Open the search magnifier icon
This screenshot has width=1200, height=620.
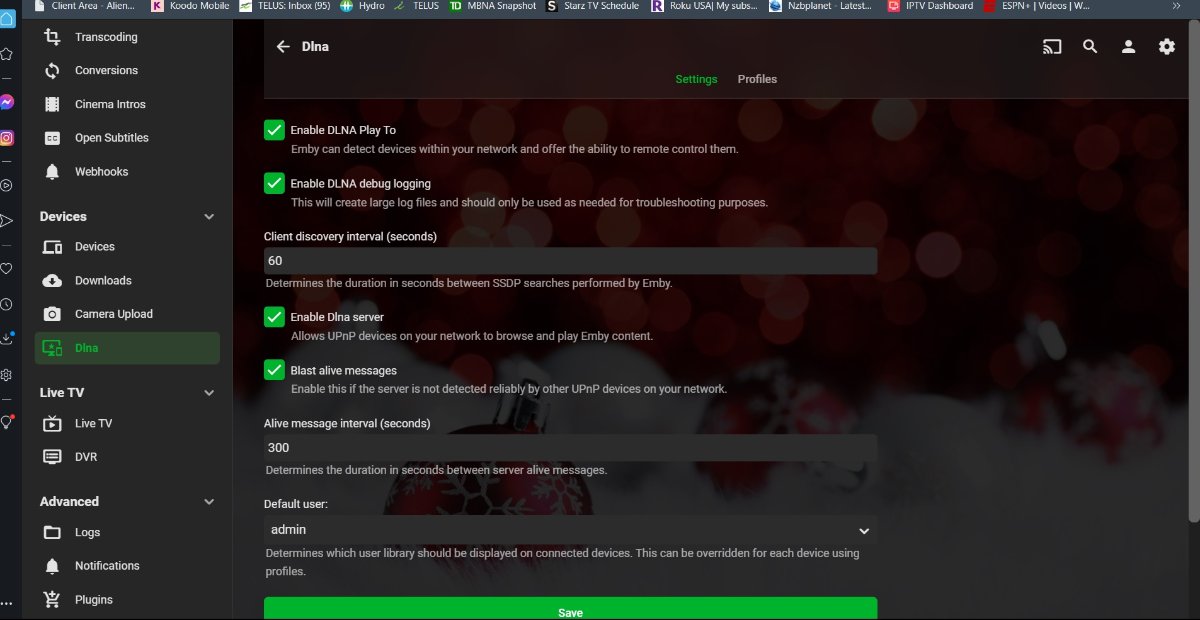click(x=1090, y=46)
